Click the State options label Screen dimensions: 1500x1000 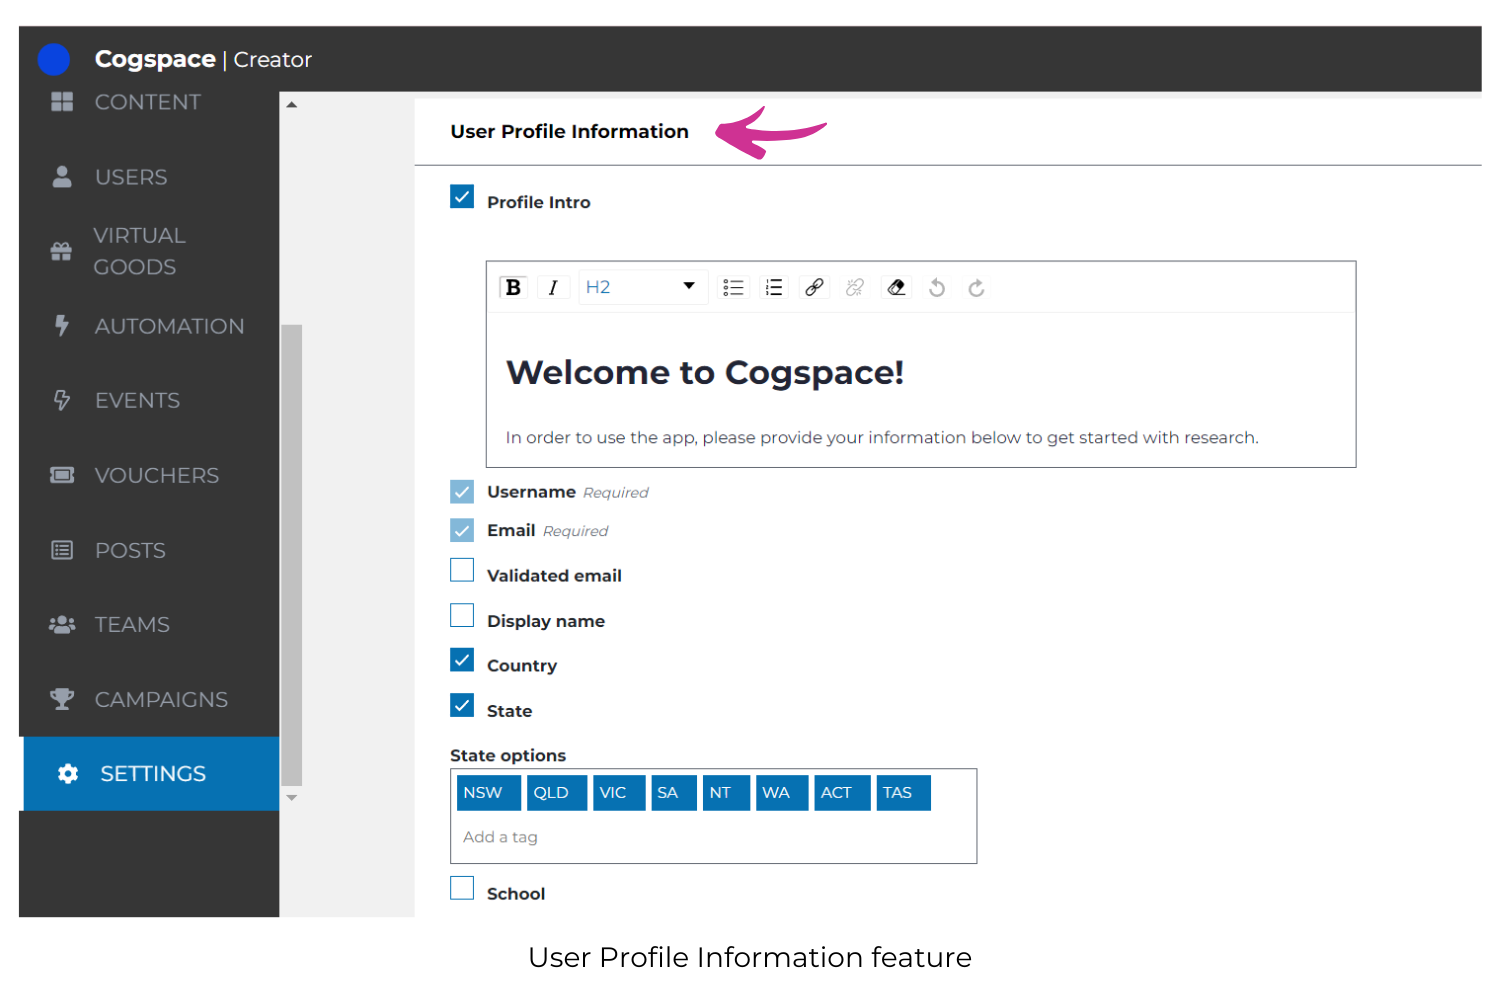click(x=508, y=755)
